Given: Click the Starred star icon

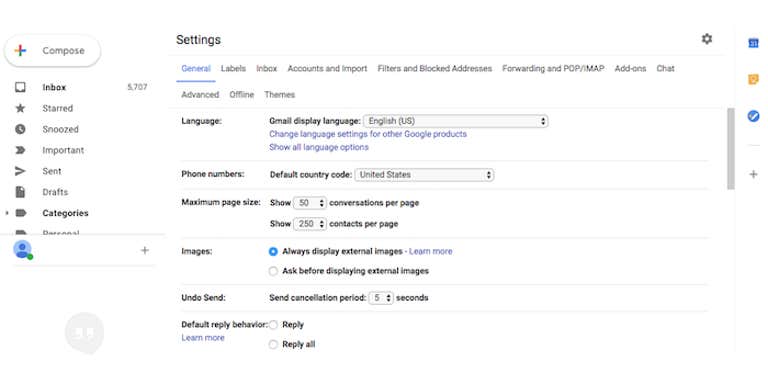Looking at the screenshot, I should click(x=20, y=108).
